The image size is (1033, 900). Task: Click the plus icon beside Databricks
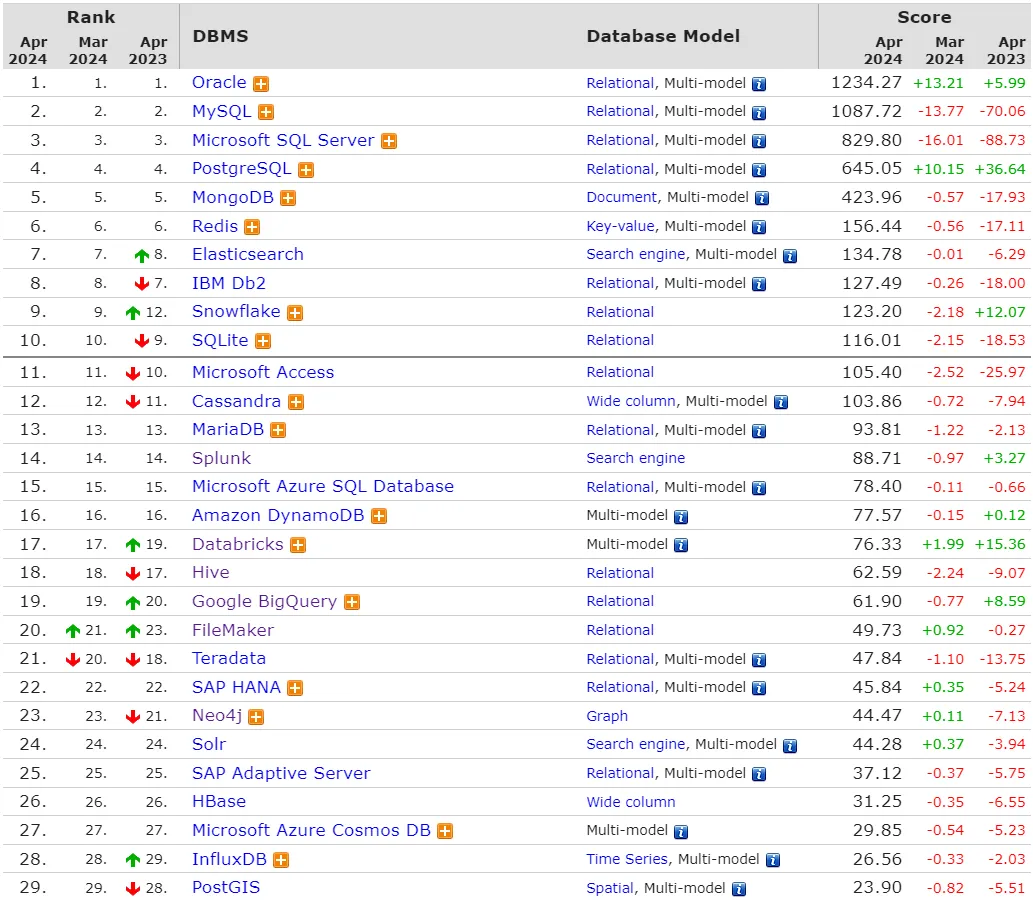[x=298, y=545]
